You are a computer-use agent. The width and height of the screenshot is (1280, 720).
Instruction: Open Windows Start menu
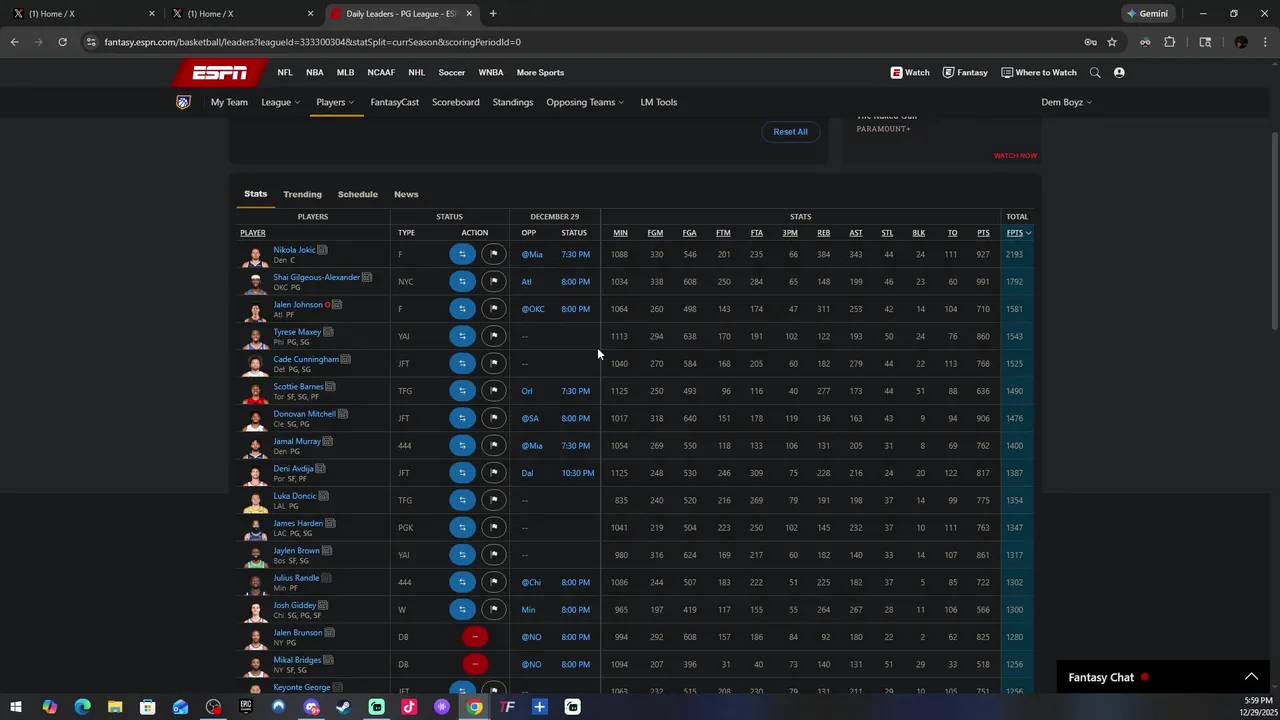click(x=16, y=707)
